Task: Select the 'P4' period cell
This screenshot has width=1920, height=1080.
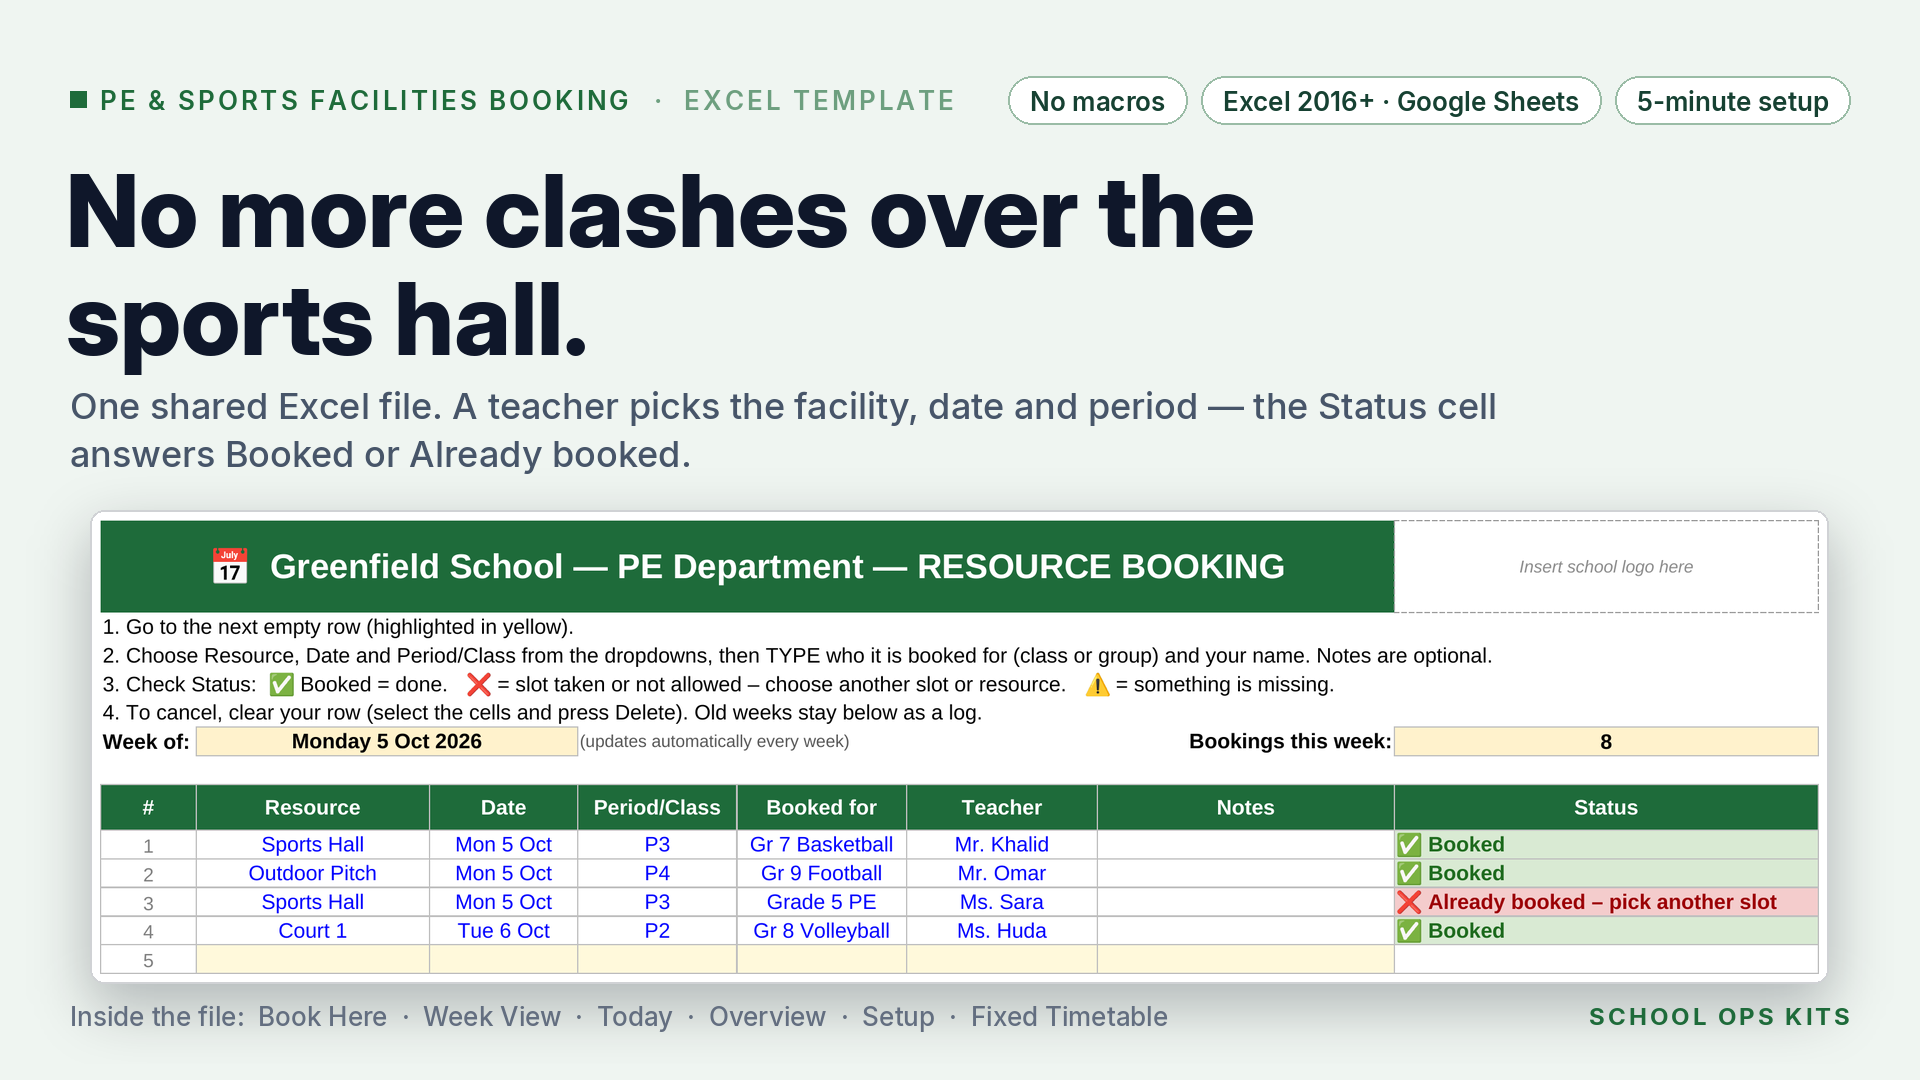Action: pos(657,873)
